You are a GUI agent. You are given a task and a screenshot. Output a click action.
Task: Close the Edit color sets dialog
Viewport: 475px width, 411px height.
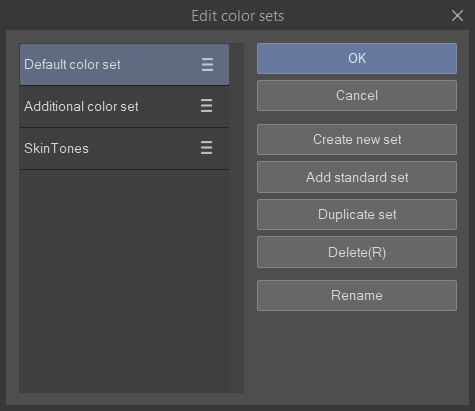click(457, 16)
